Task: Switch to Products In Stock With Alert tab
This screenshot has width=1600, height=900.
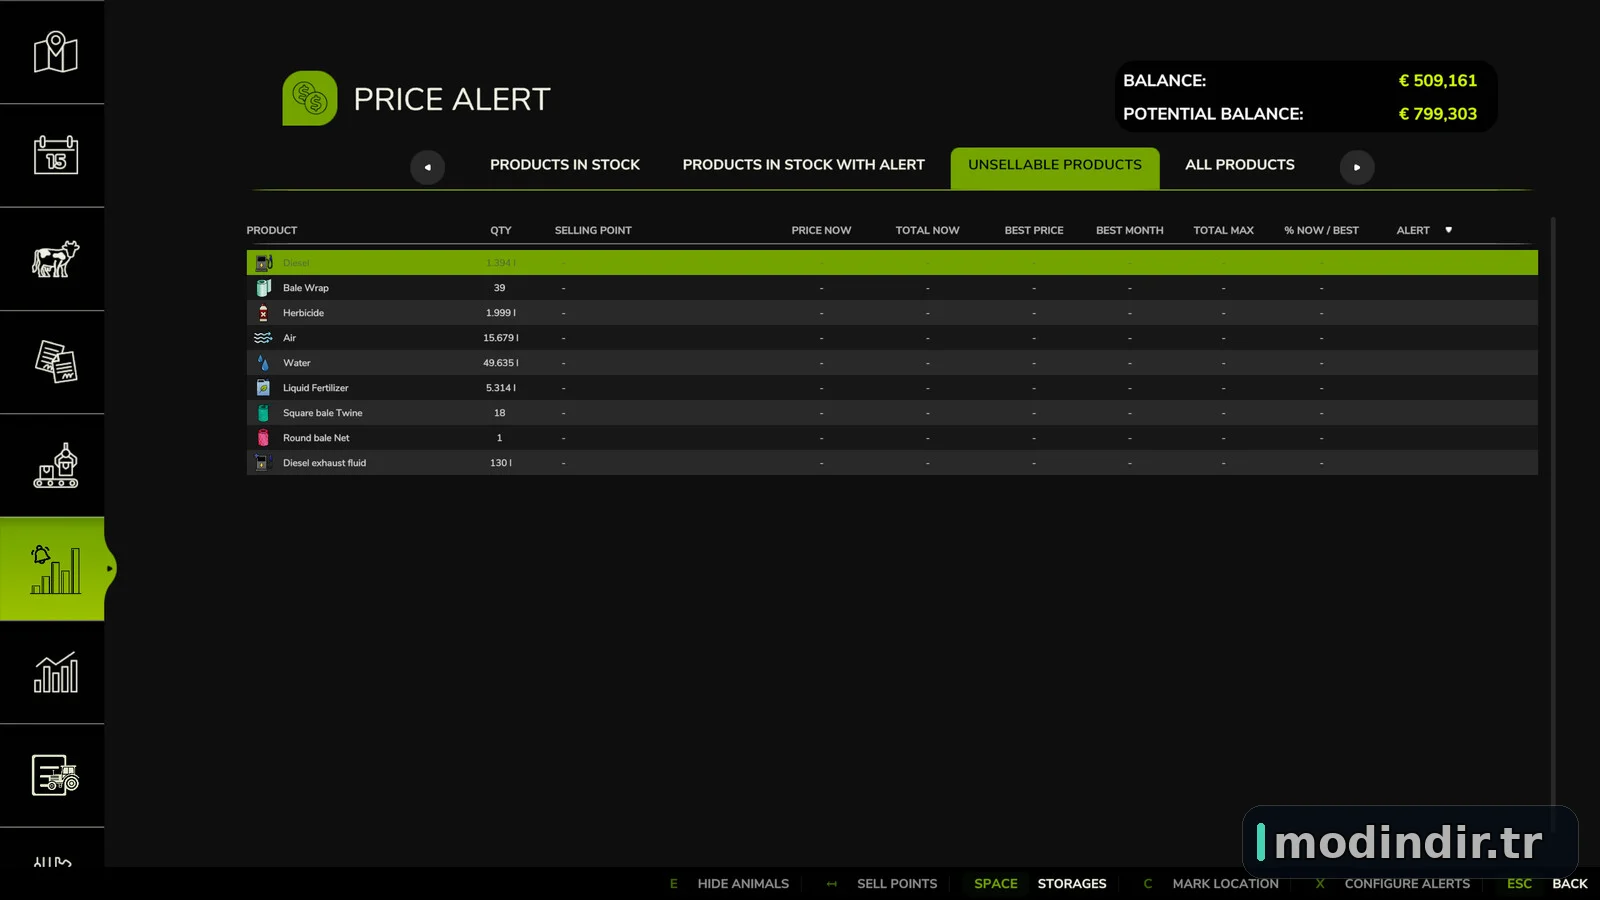Action: pyautogui.click(x=804, y=165)
